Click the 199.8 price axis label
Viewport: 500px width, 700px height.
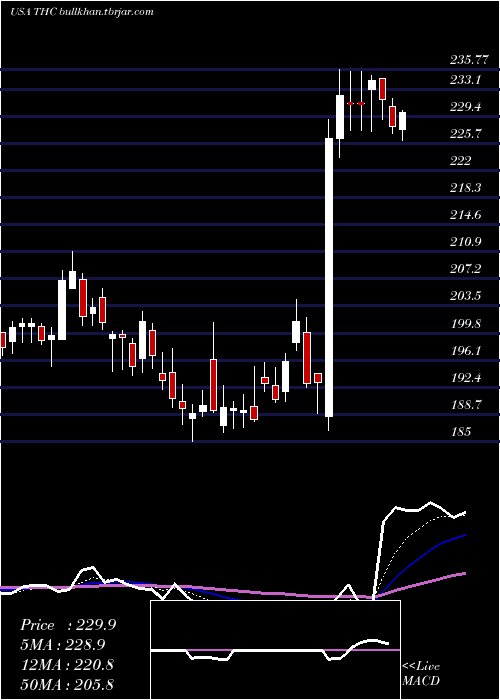point(466,324)
